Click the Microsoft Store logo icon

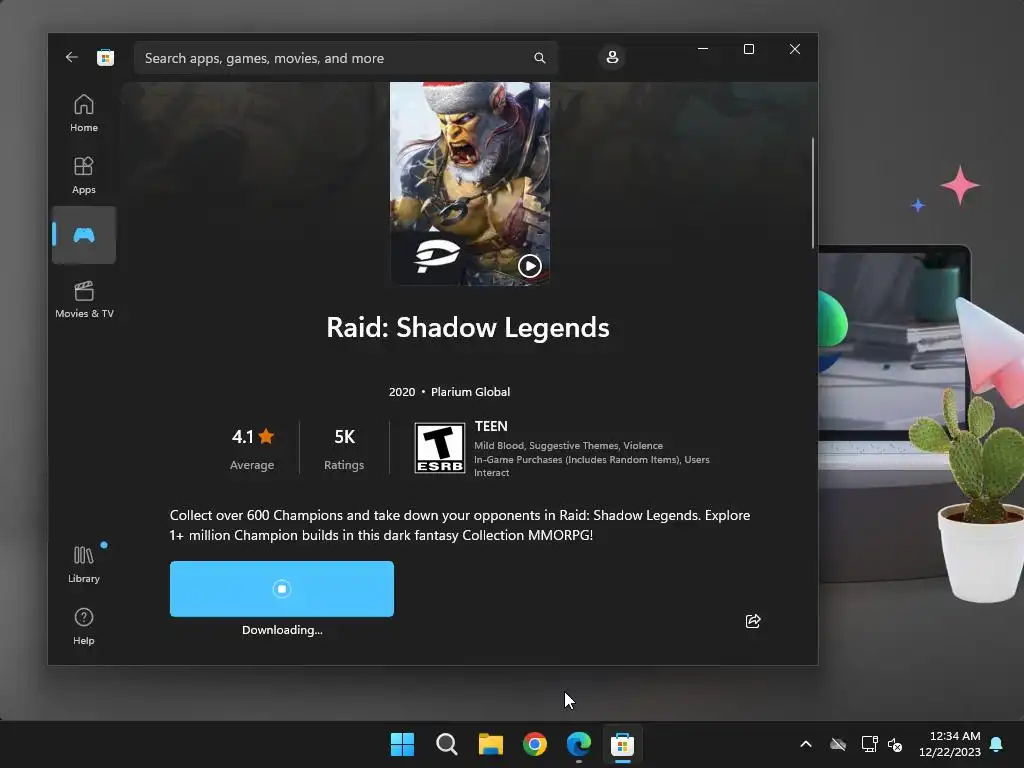105,57
